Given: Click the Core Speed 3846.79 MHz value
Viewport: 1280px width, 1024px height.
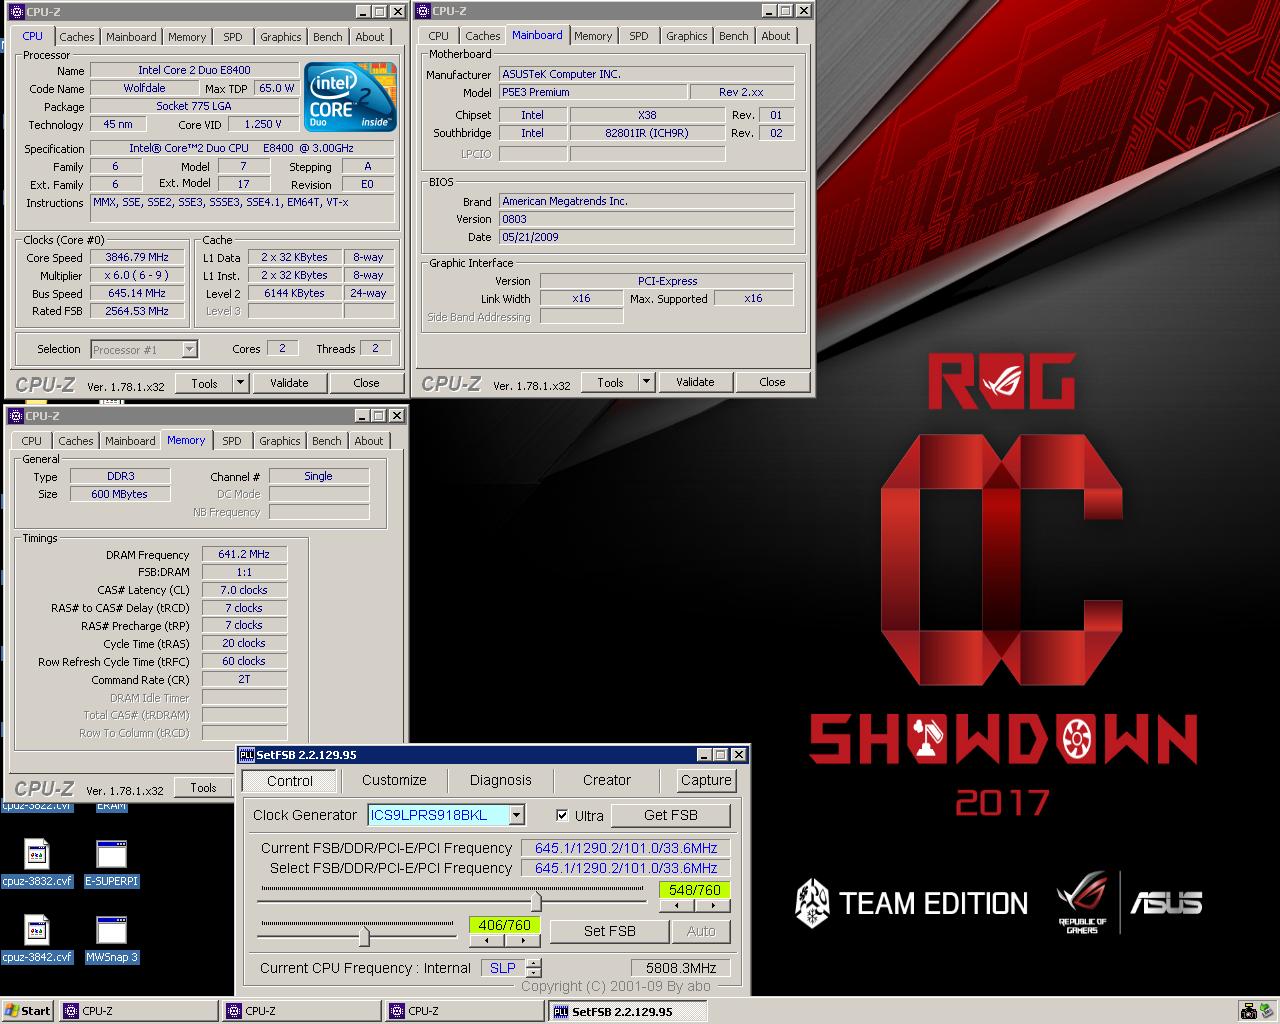Looking at the screenshot, I should (x=137, y=257).
